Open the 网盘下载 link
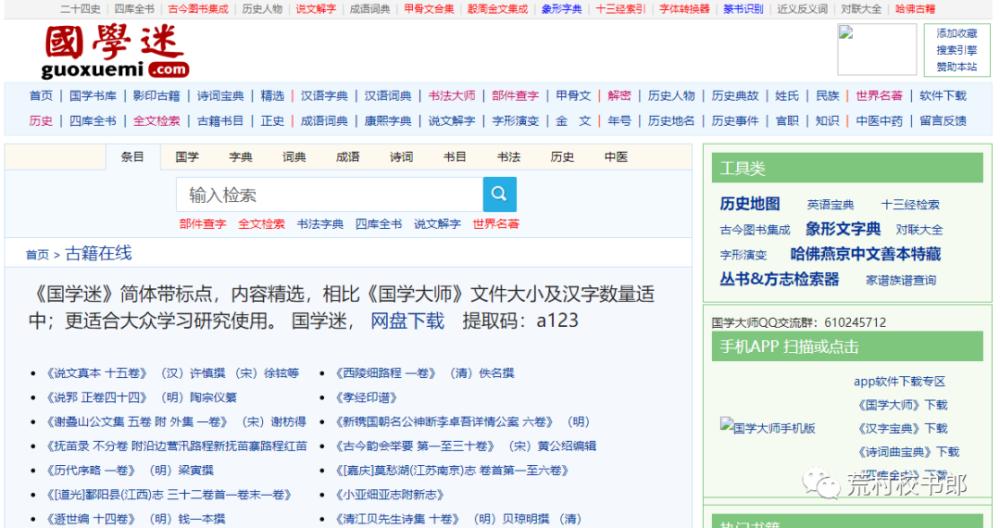The image size is (1000, 528). coord(408,321)
